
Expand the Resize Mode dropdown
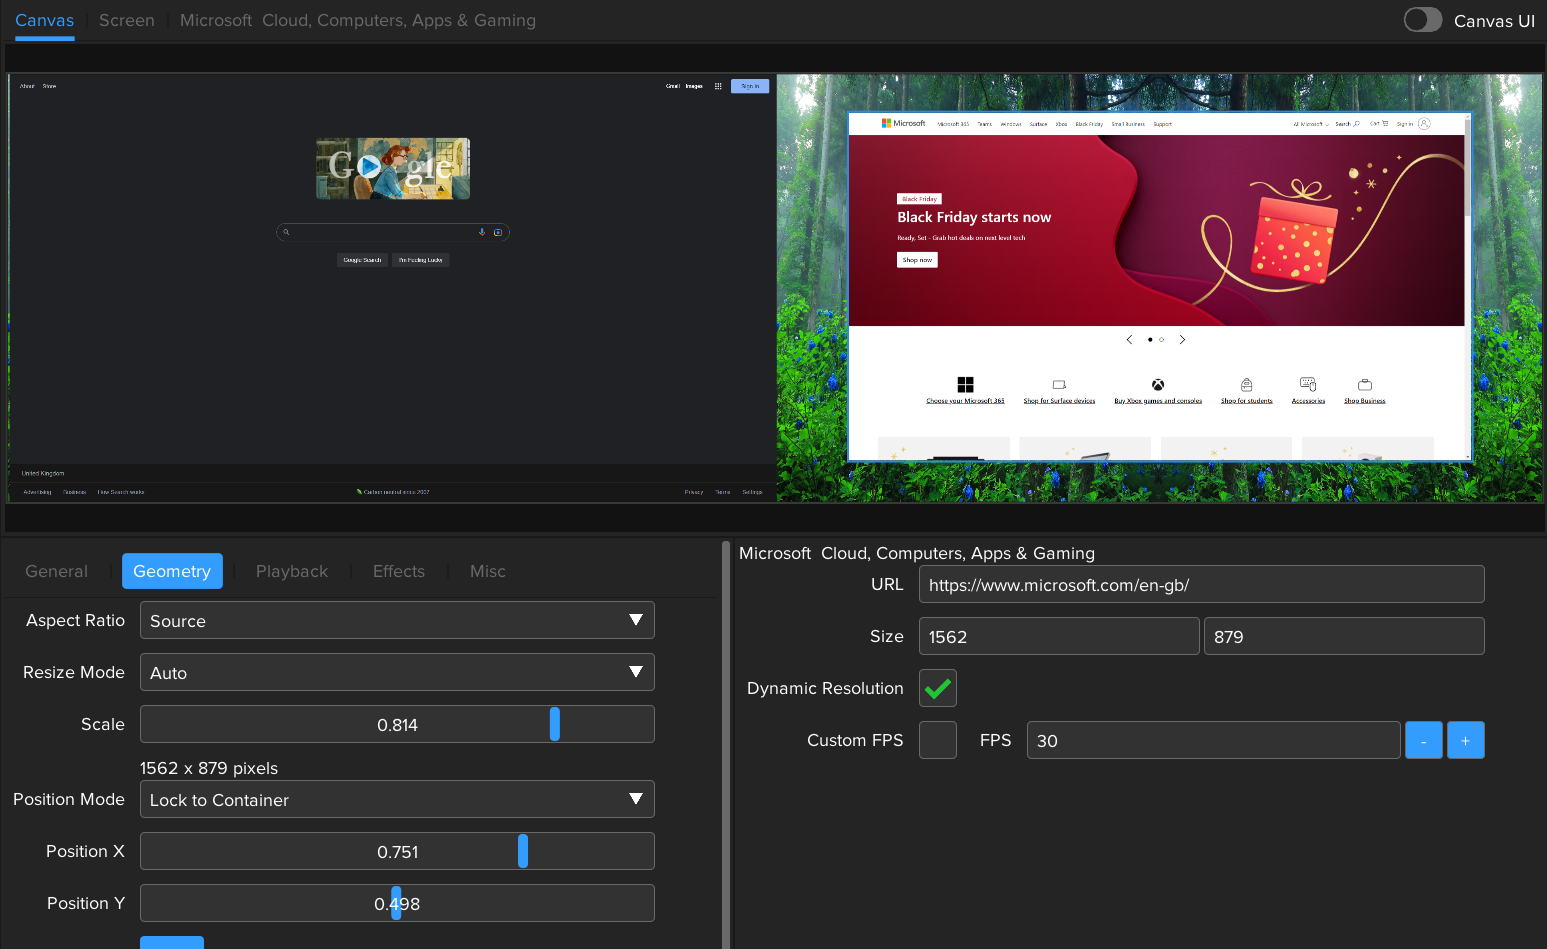[397, 672]
